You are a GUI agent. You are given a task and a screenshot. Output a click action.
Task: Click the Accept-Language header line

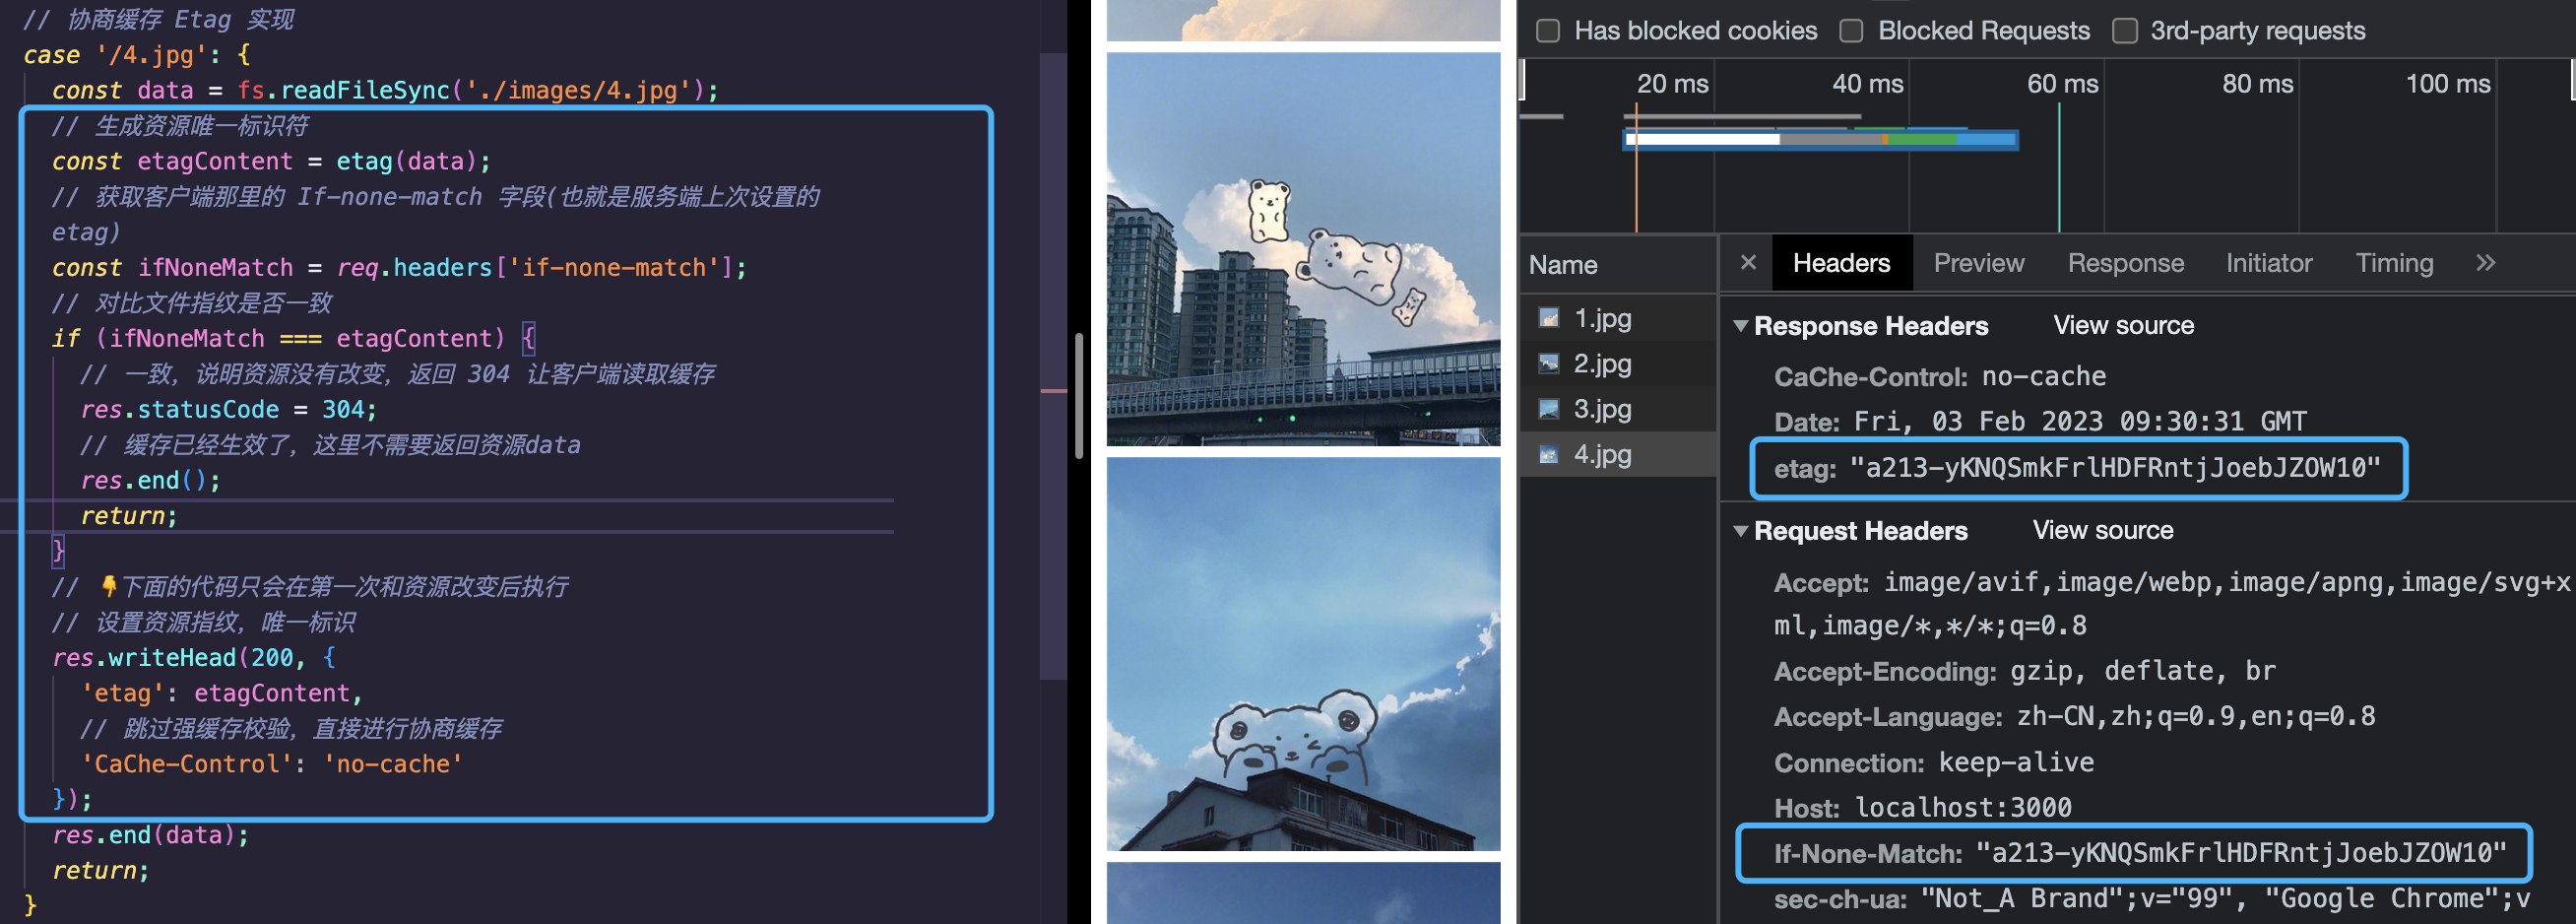point(2074,717)
